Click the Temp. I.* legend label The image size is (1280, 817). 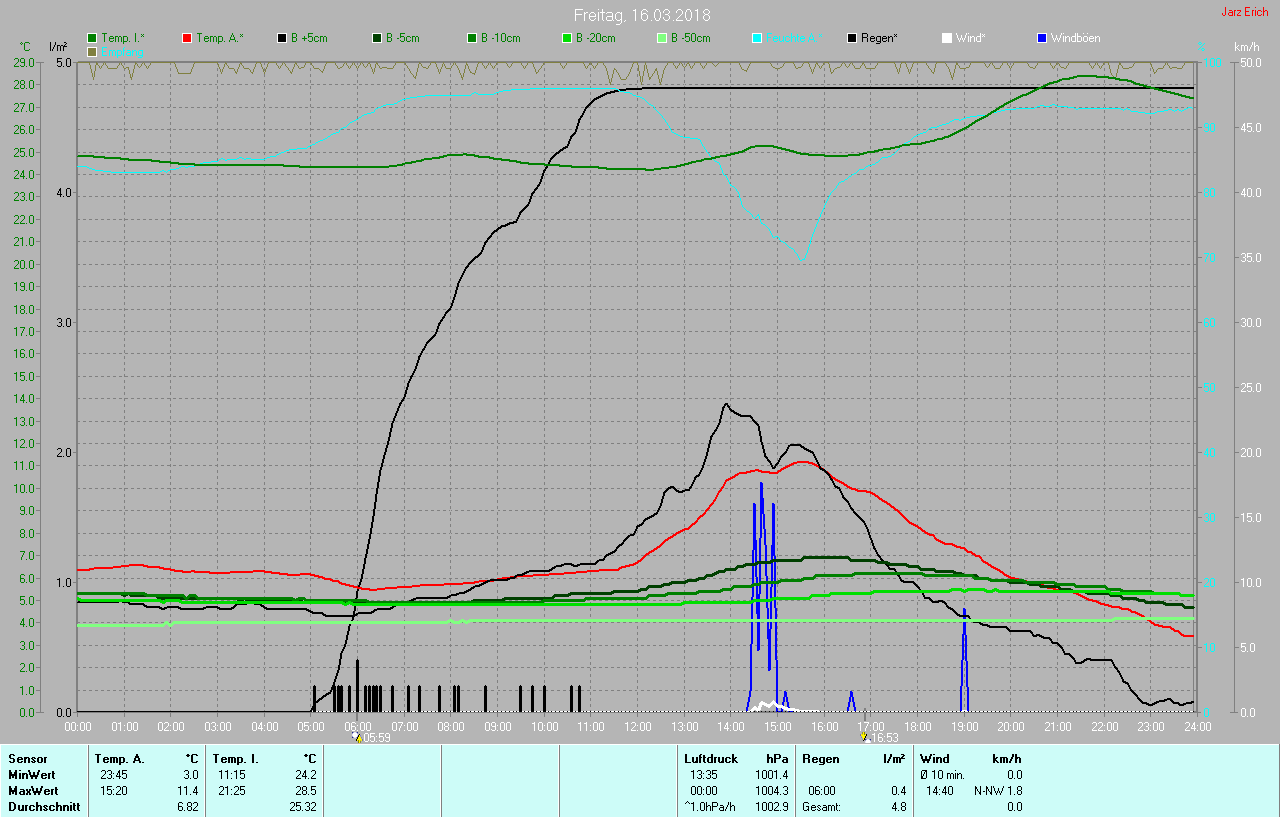pyautogui.click(x=123, y=38)
